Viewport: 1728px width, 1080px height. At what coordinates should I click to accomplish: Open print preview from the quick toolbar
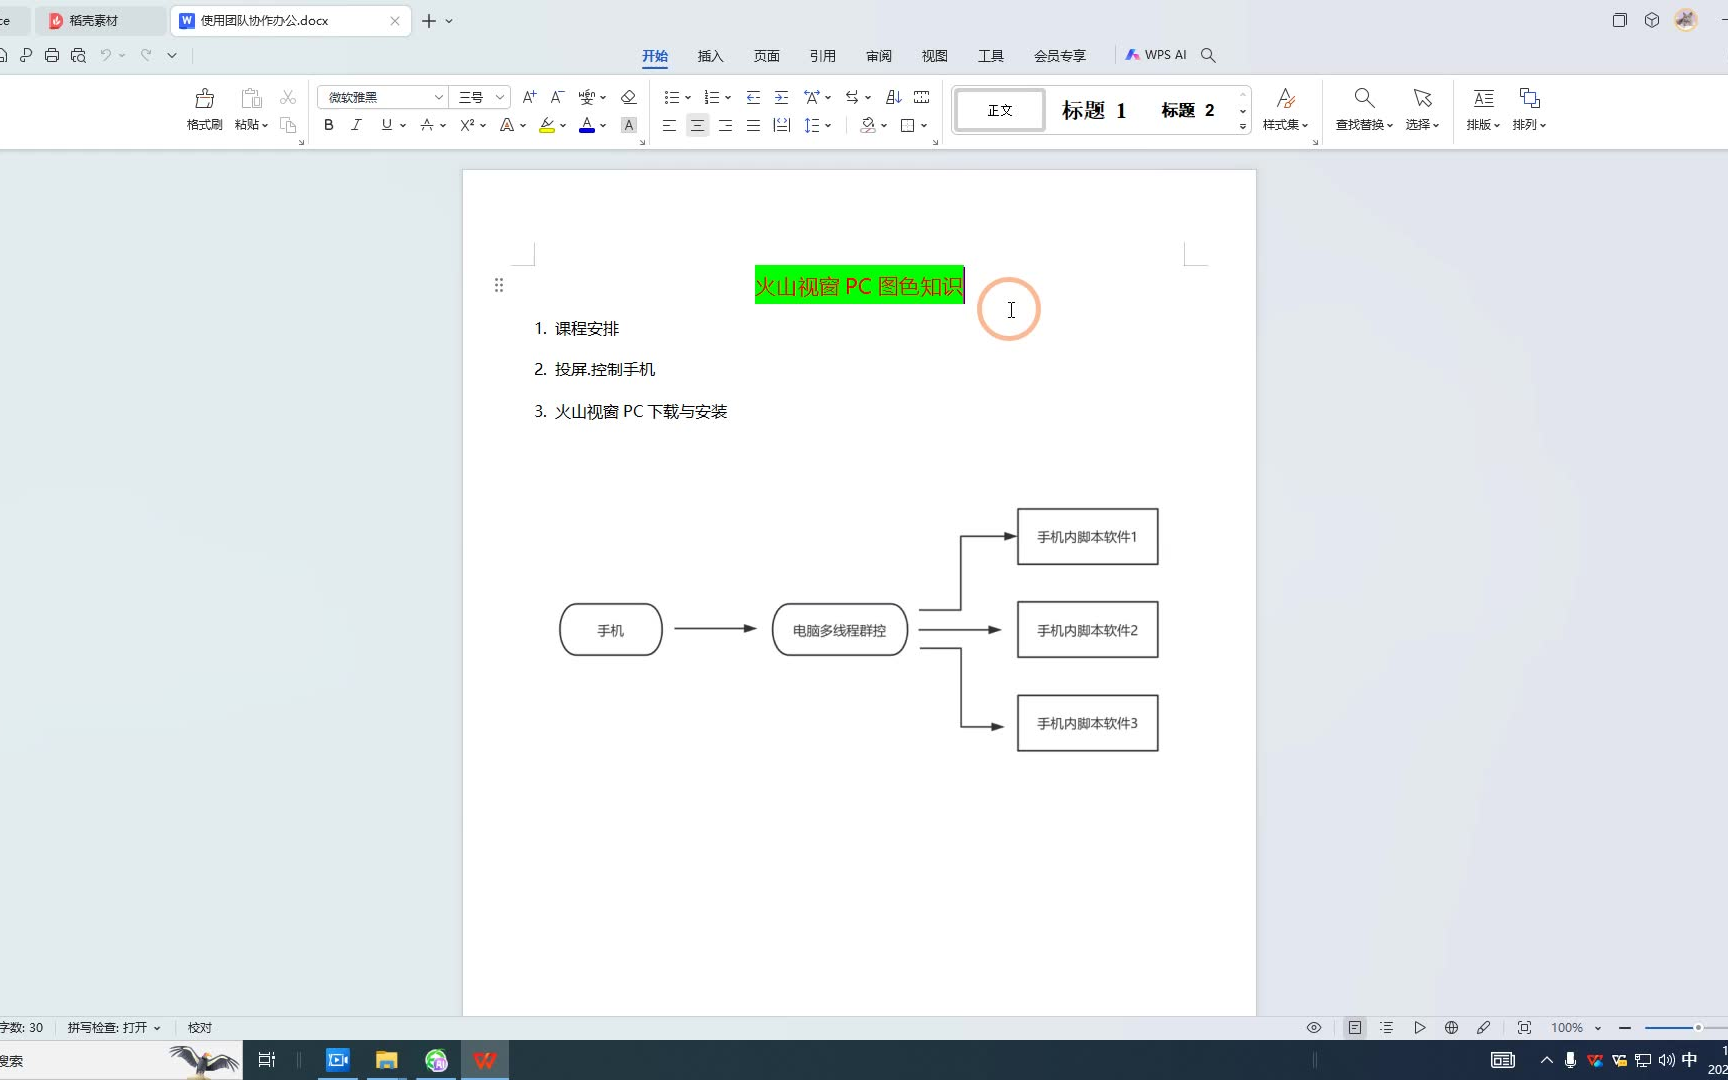[78, 55]
